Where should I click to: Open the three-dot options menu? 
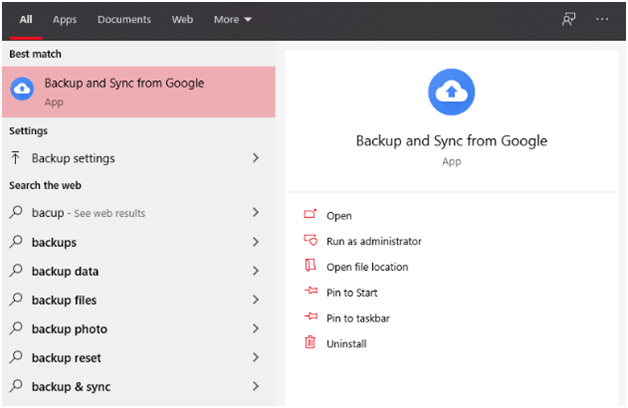tap(602, 19)
